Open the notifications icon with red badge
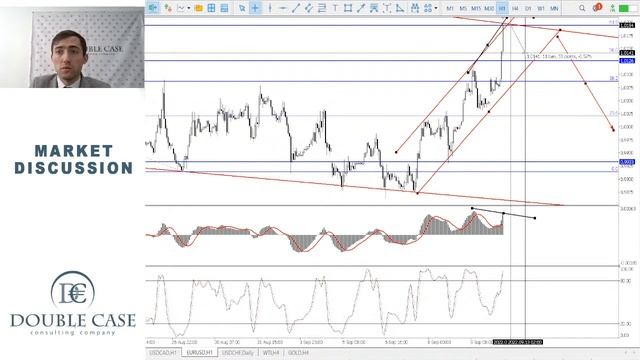This screenshot has height=360, width=640. 598,7
